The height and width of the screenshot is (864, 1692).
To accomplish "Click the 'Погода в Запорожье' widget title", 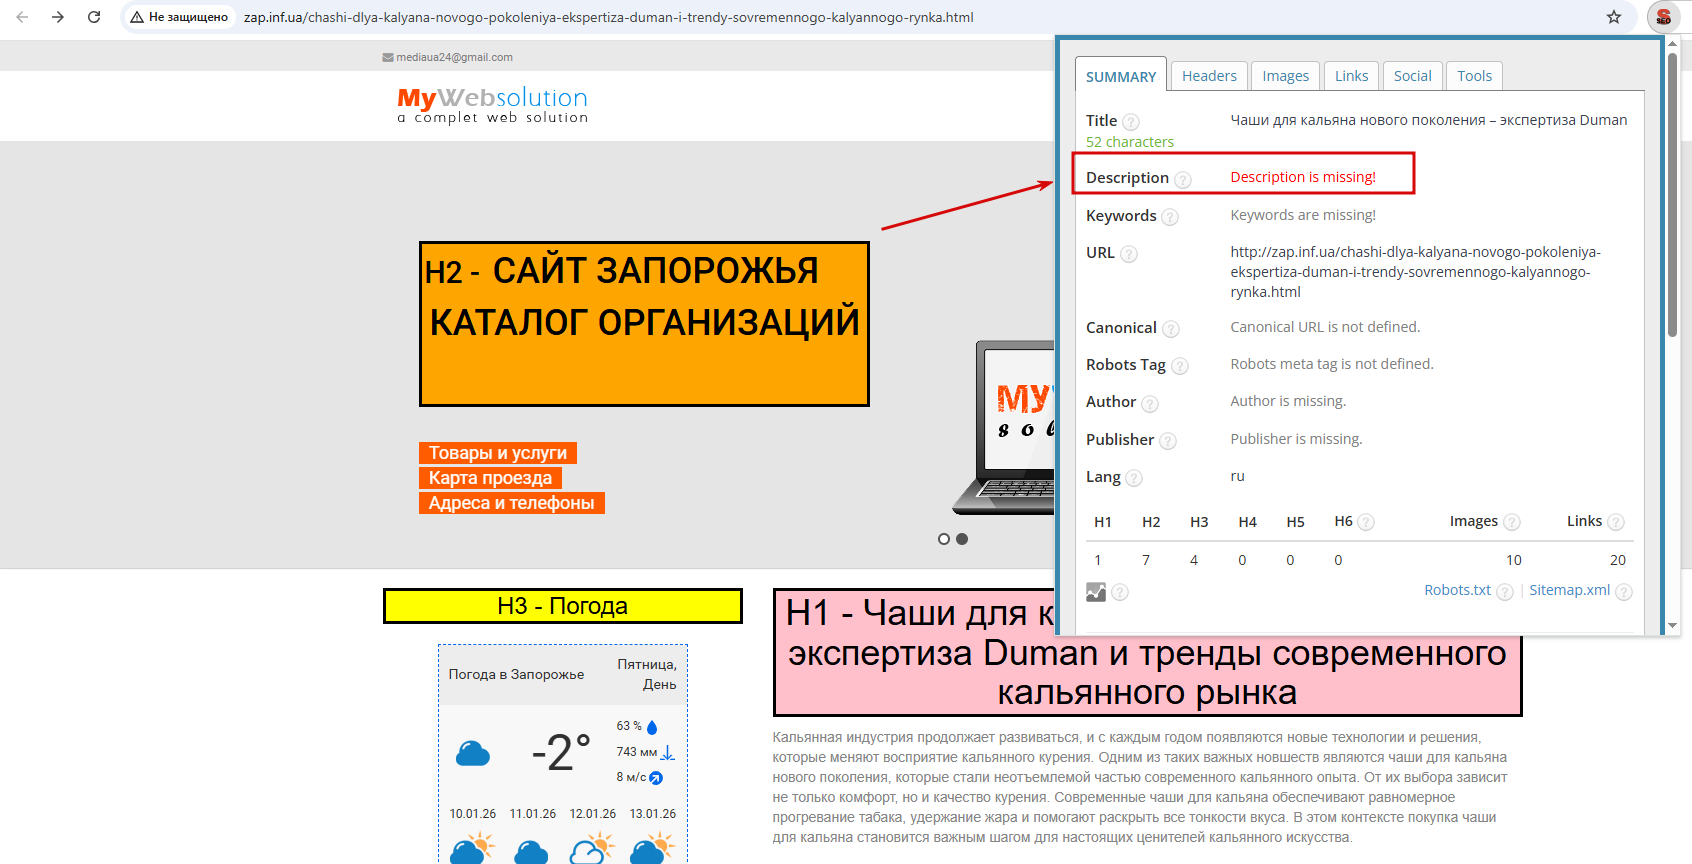I will tap(516, 674).
